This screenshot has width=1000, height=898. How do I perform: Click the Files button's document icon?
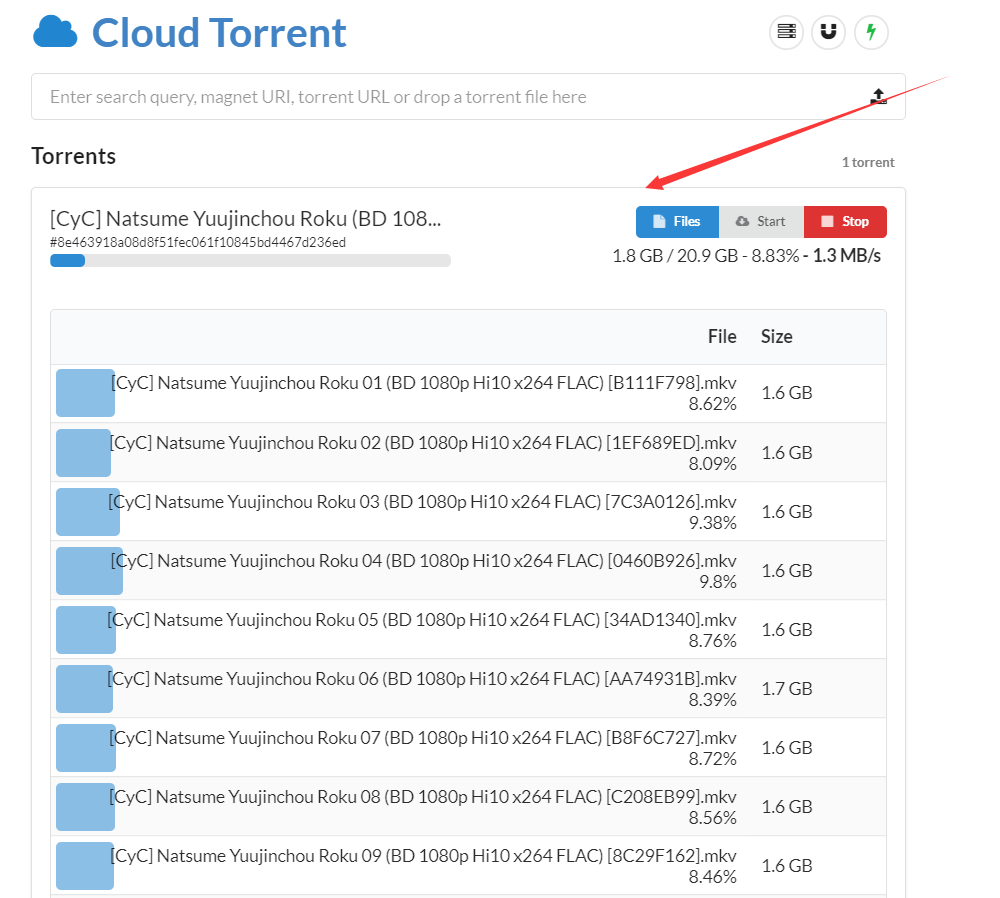coord(657,221)
